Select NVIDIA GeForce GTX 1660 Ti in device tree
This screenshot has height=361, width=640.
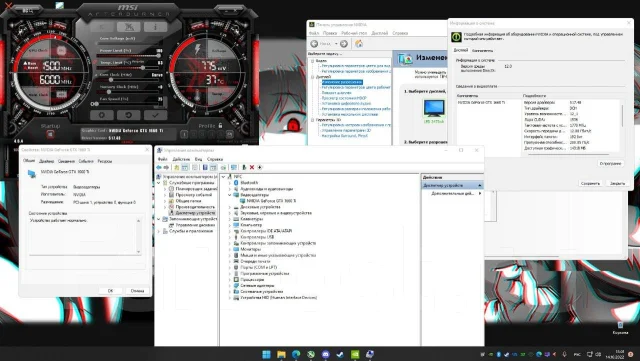coord(271,201)
